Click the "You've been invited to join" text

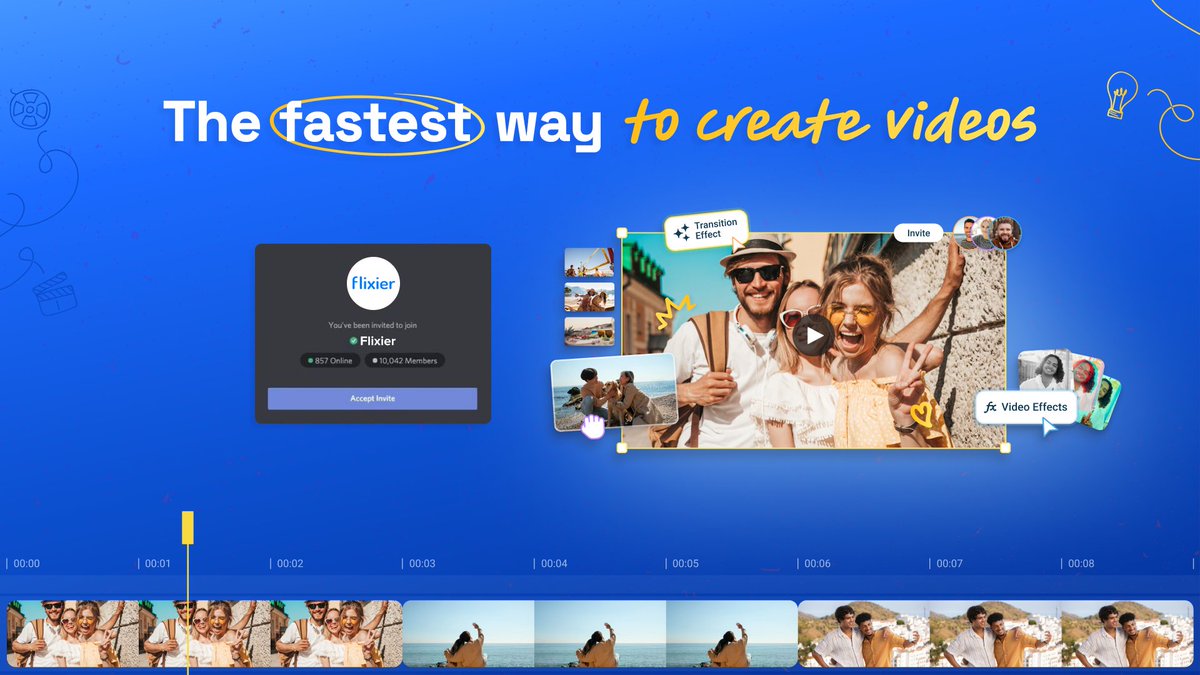(x=372, y=325)
